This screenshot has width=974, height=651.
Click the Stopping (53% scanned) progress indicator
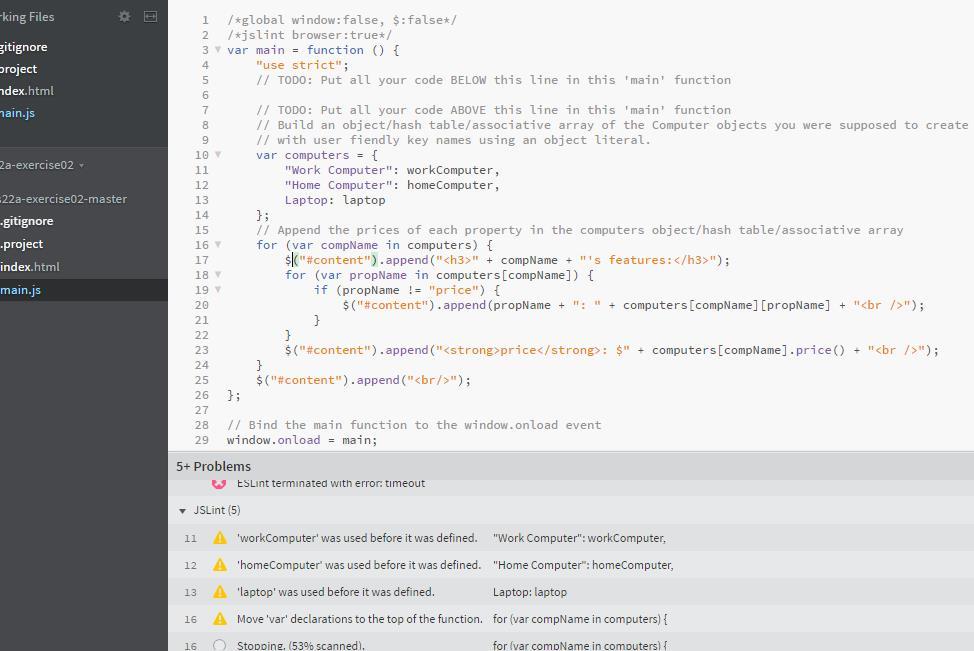[x=219, y=644]
